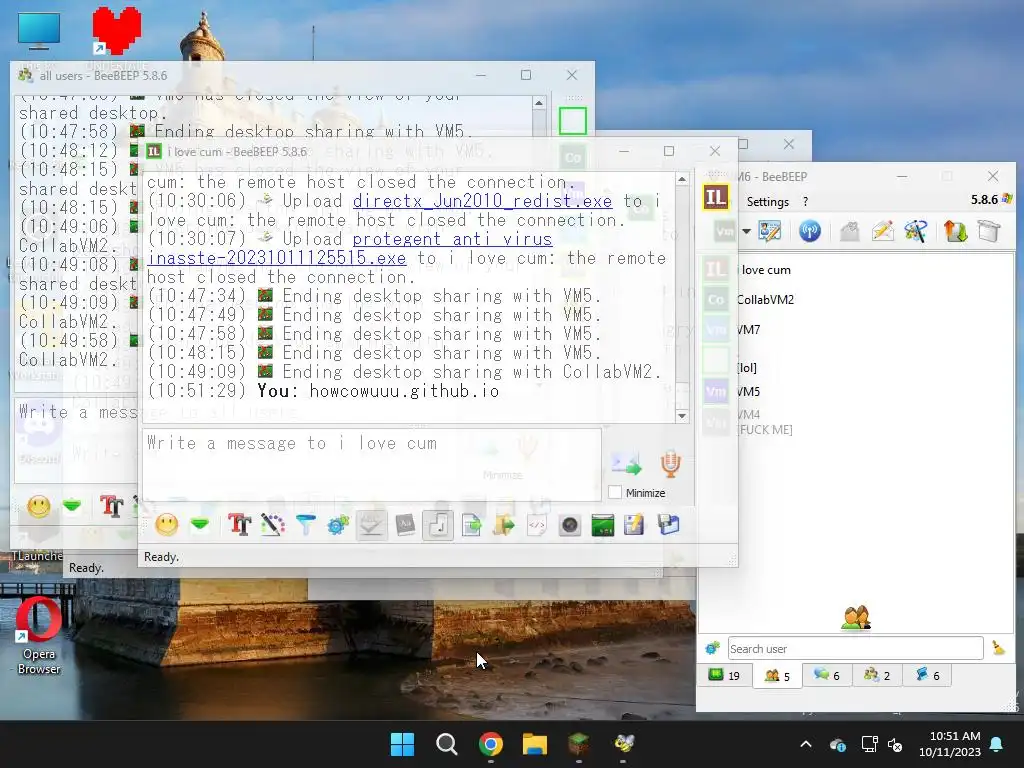This screenshot has width=1024, height=768.
Task: Open font selection (TT) in i love cum chat
Action: 240,524
